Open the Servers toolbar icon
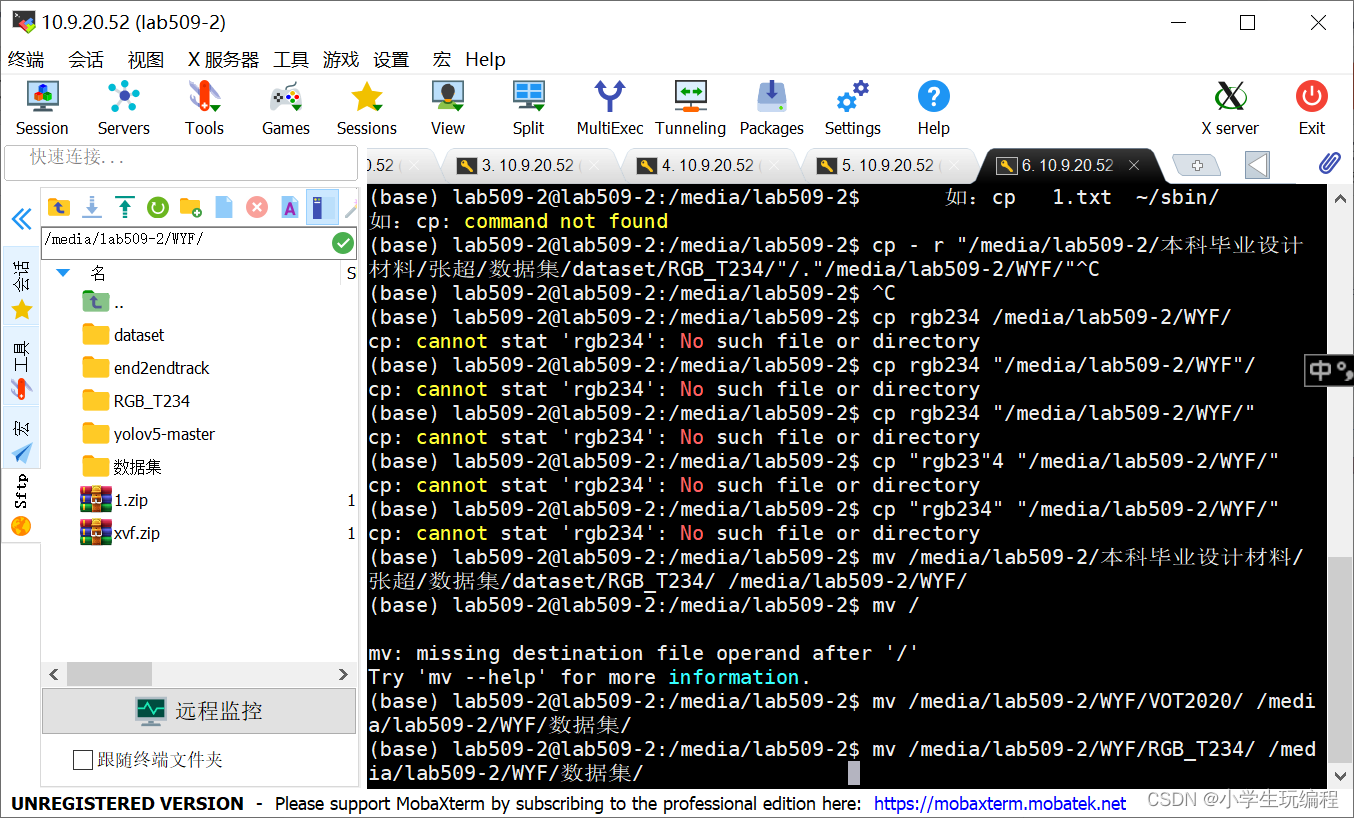1354x818 pixels. pyautogui.click(x=123, y=108)
